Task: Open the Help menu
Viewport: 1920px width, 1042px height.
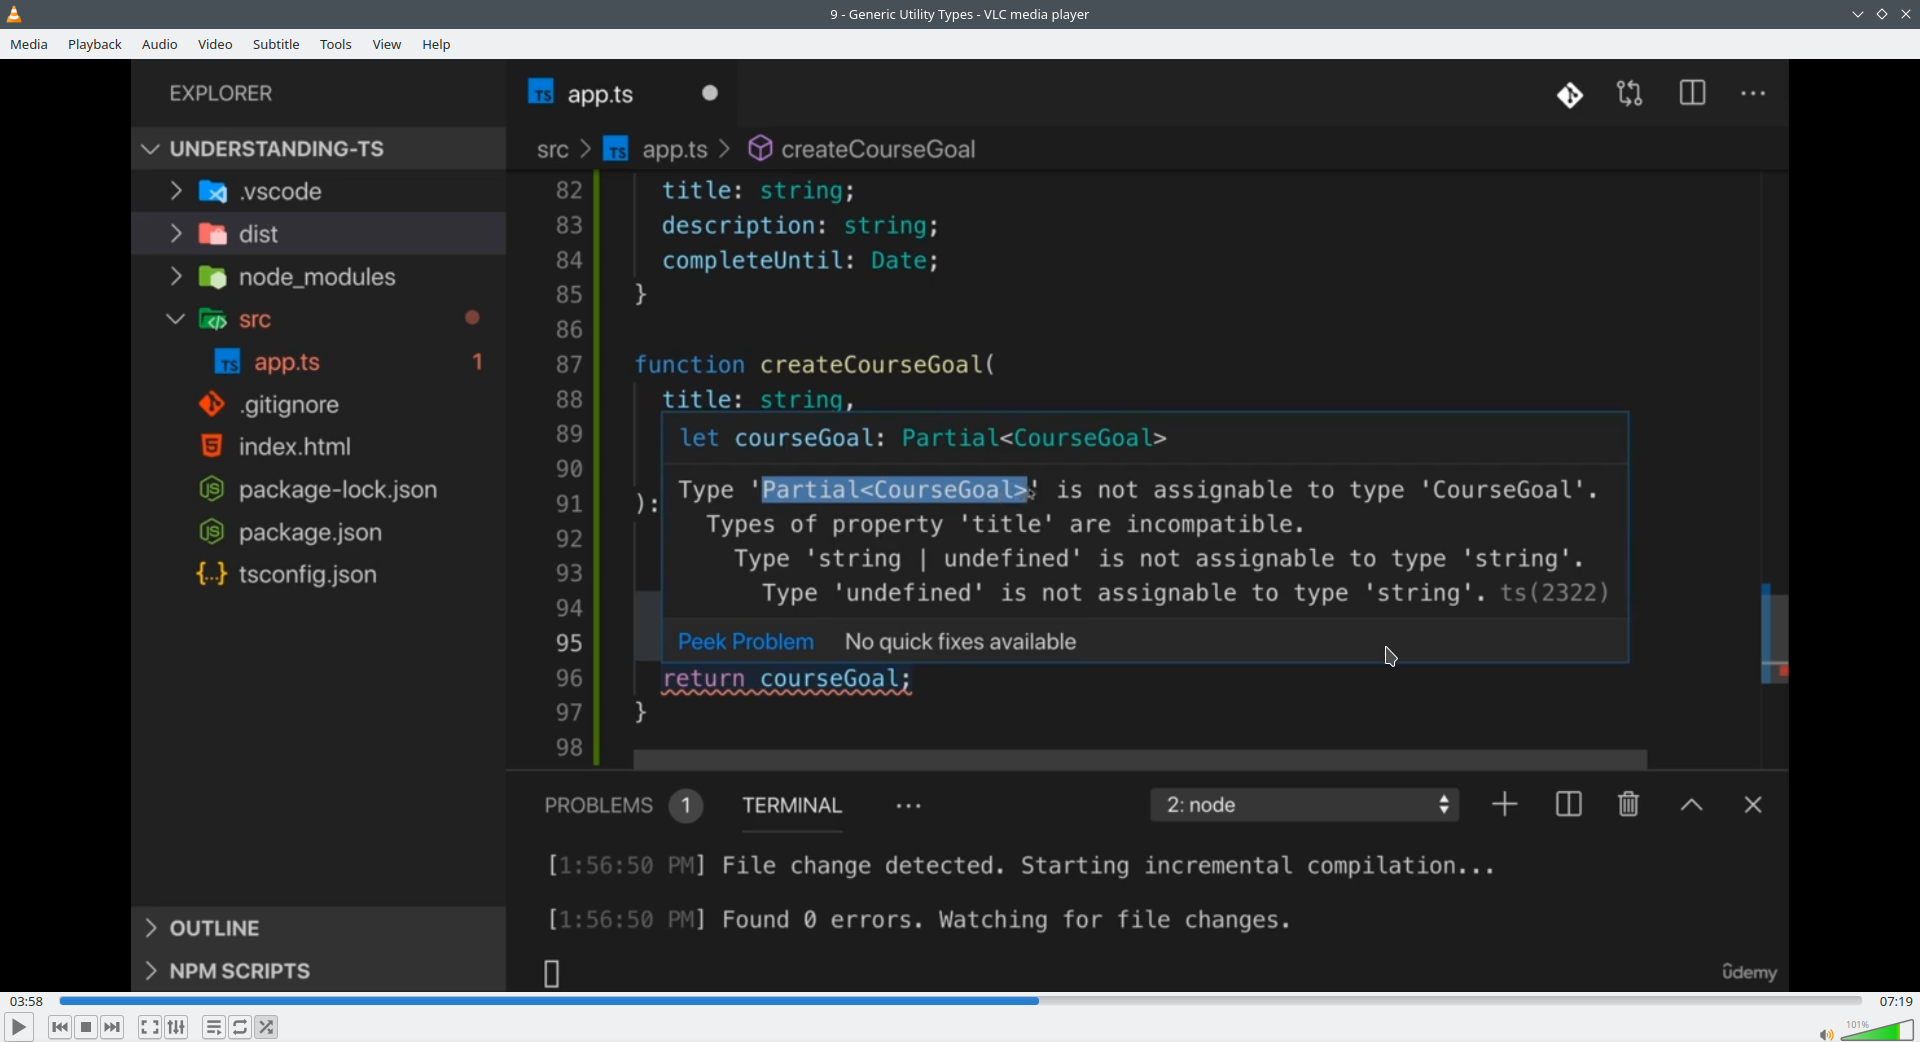Action: tap(436, 45)
